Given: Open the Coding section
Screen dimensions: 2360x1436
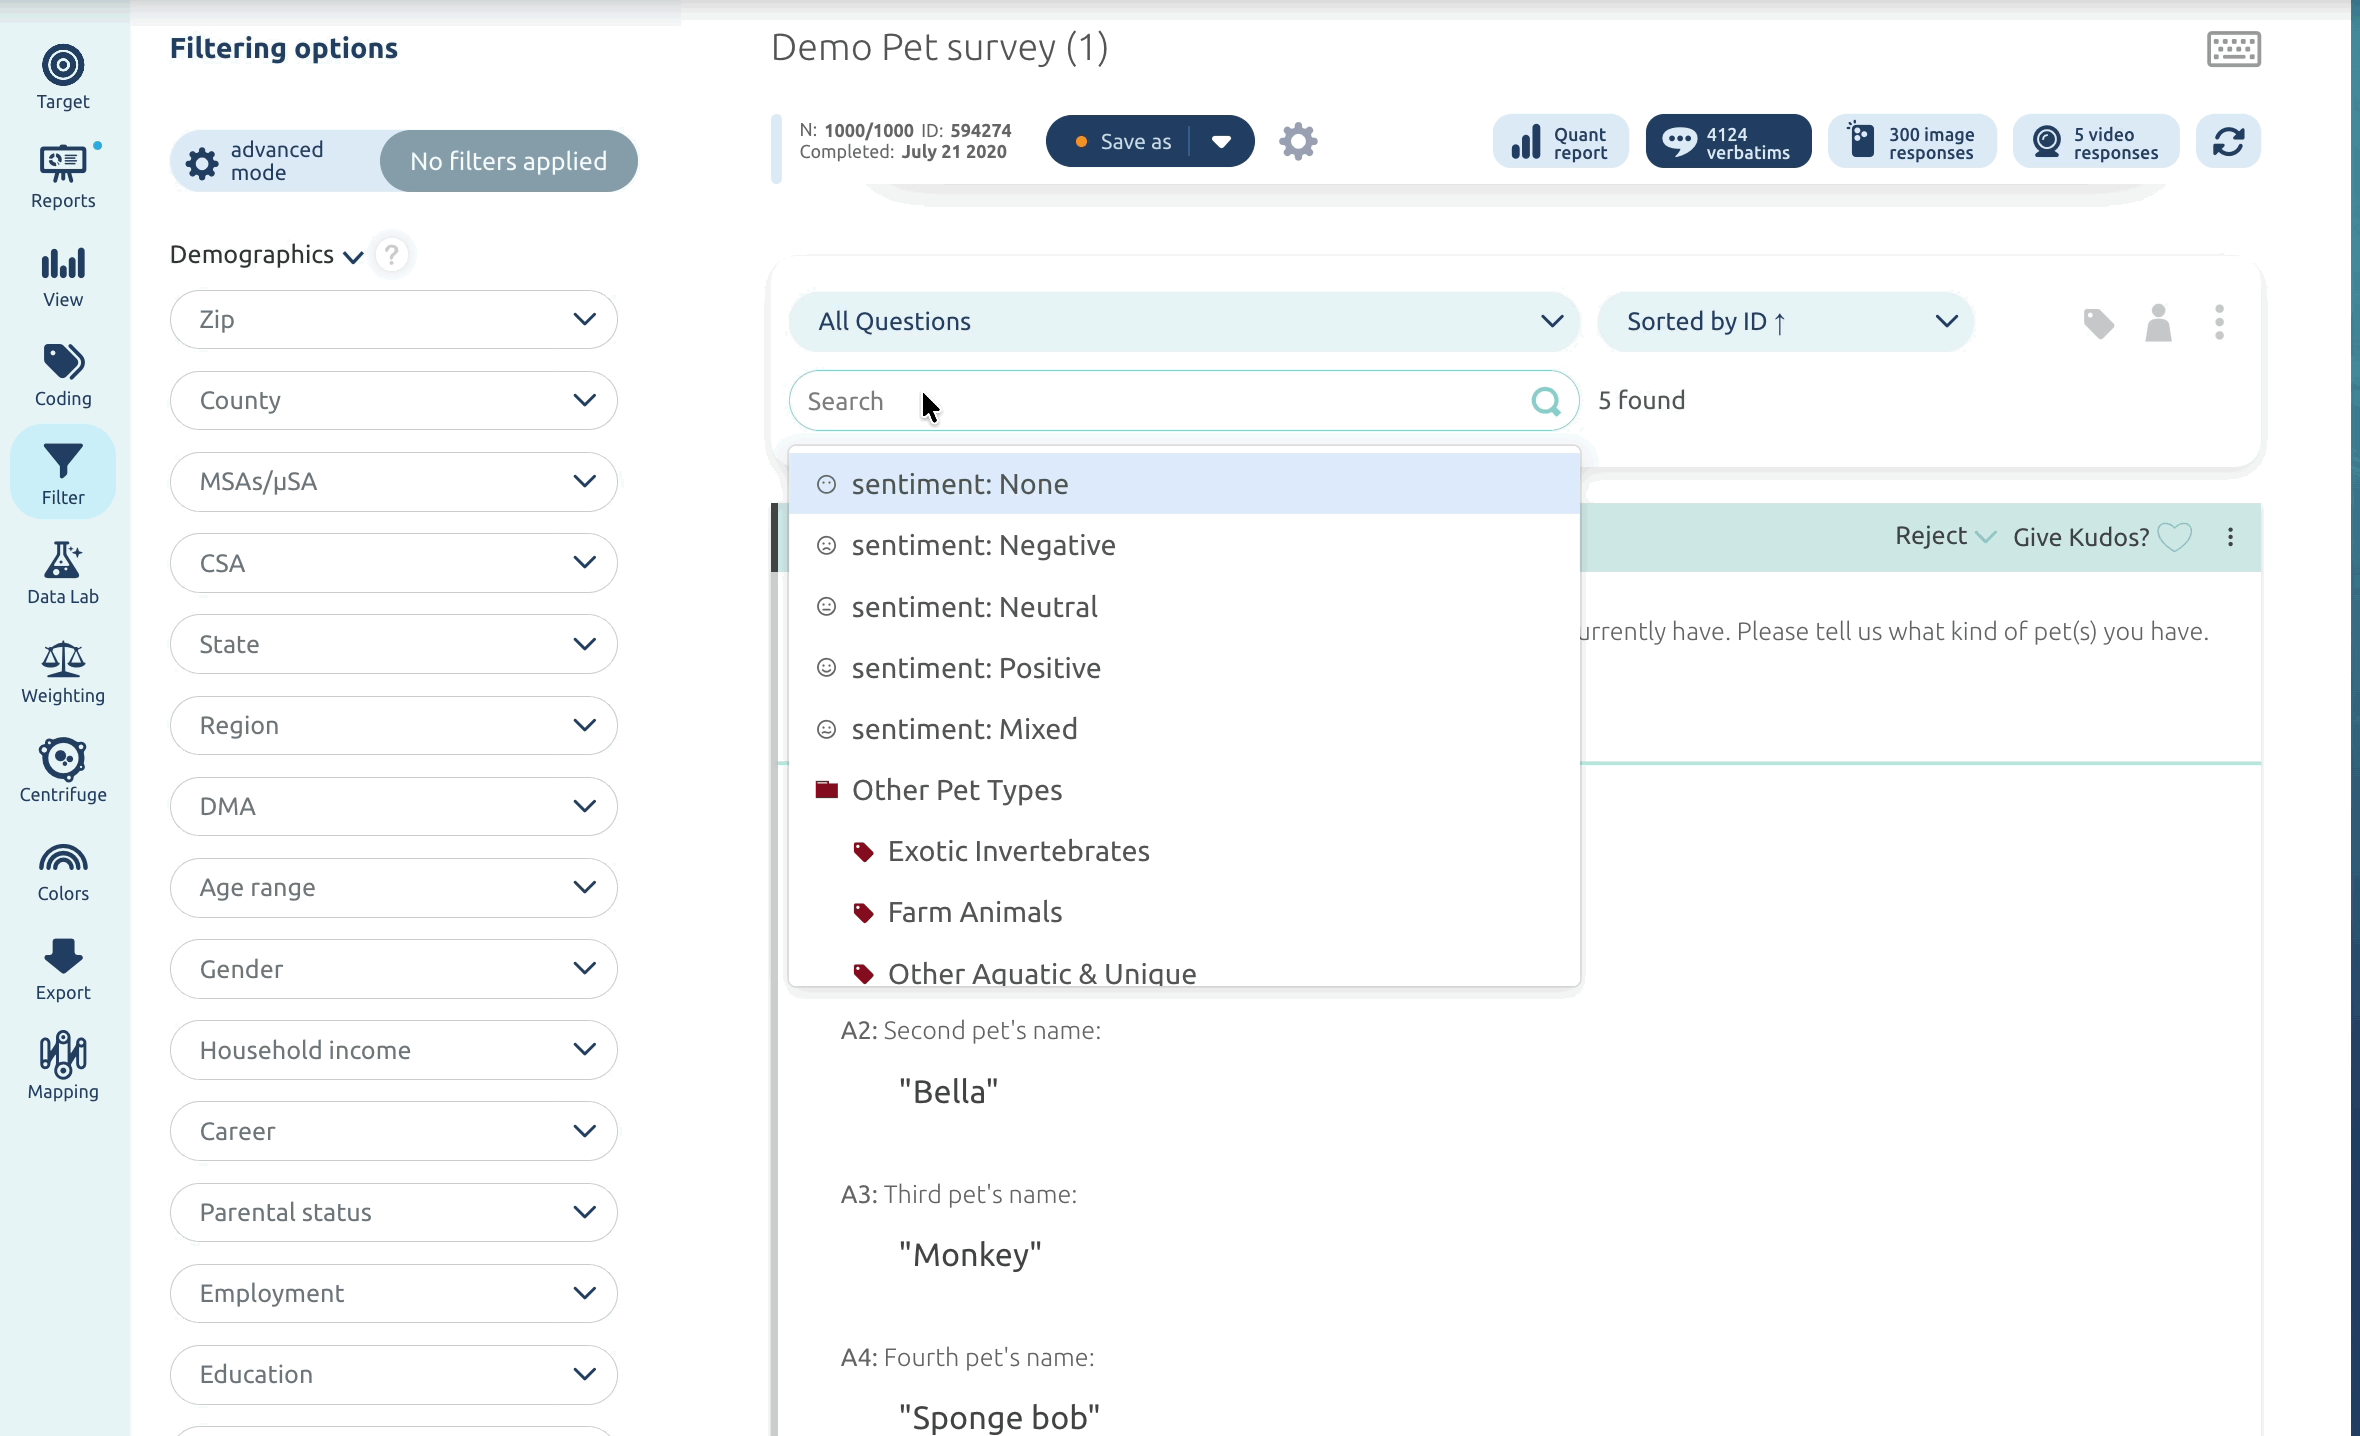Looking at the screenshot, I should 63,375.
